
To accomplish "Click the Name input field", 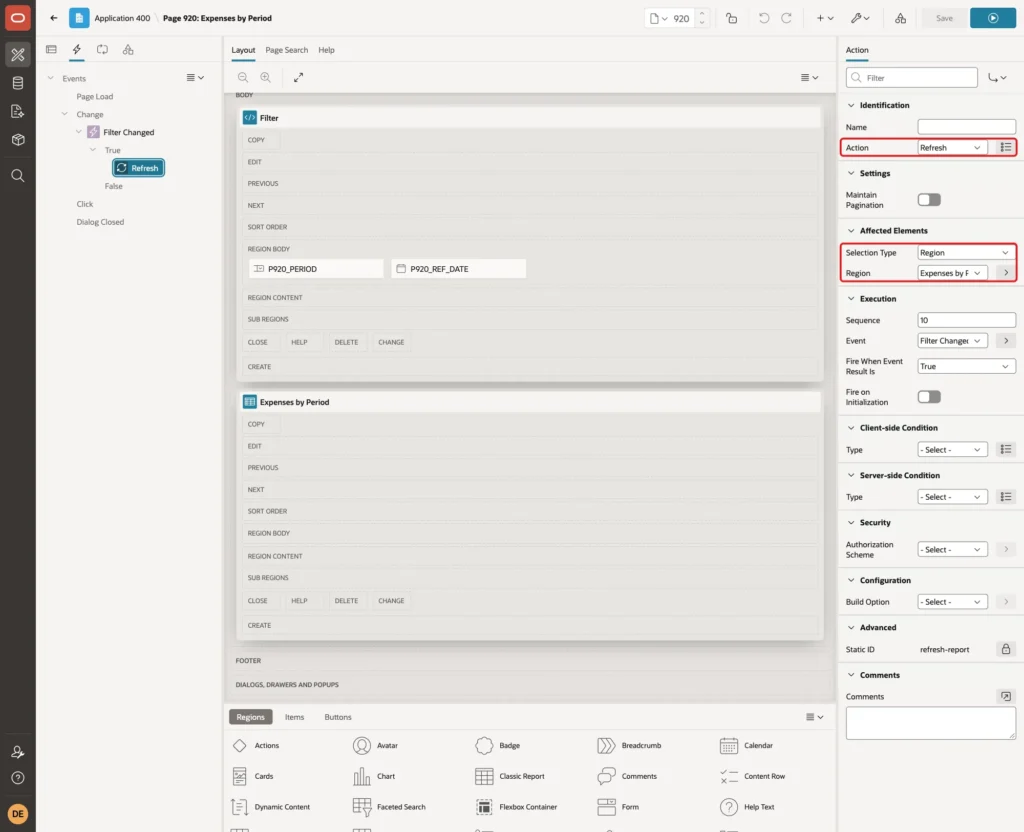I will tap(966, 127).
